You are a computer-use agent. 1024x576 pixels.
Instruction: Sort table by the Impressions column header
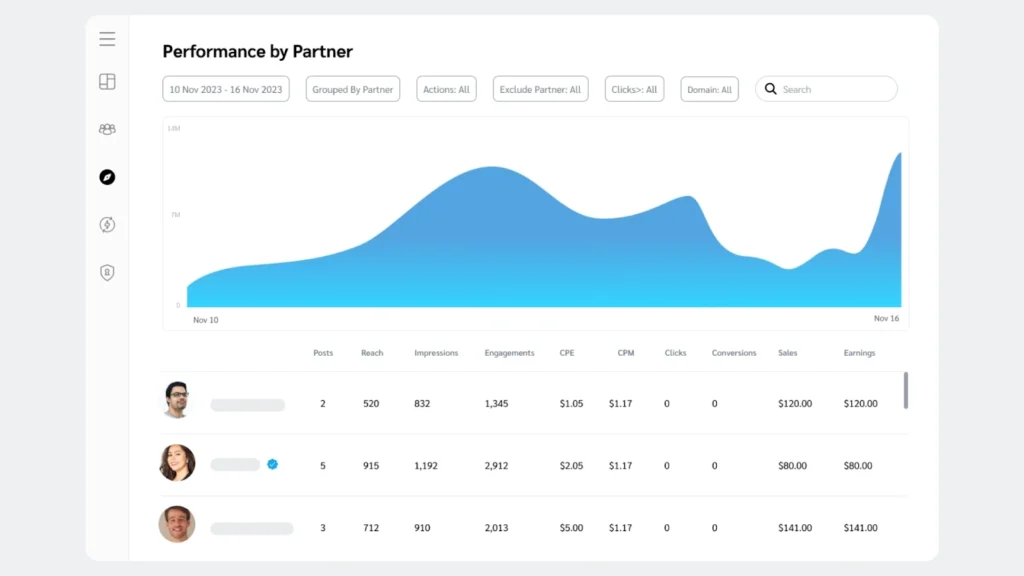click(435, 352)
